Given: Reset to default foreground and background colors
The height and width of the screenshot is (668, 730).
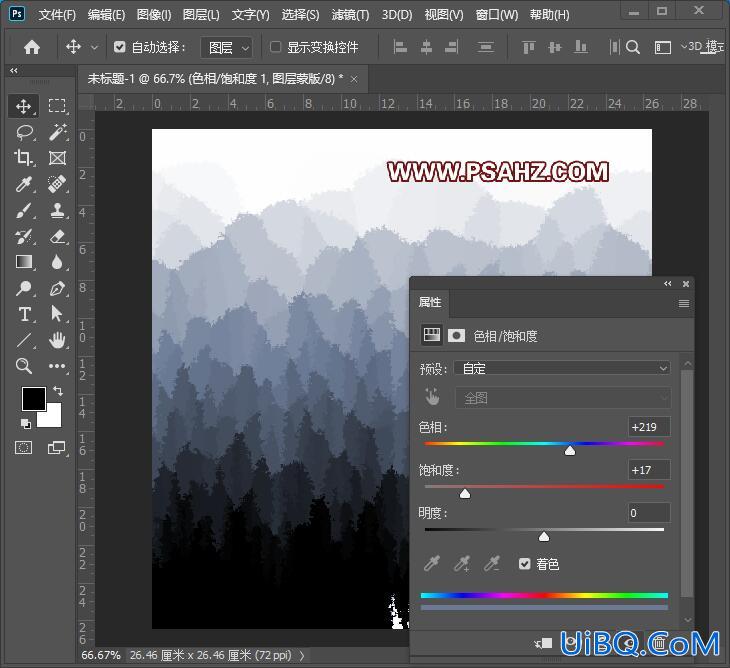Looking at the screenshot, I should tap(26, 424).
